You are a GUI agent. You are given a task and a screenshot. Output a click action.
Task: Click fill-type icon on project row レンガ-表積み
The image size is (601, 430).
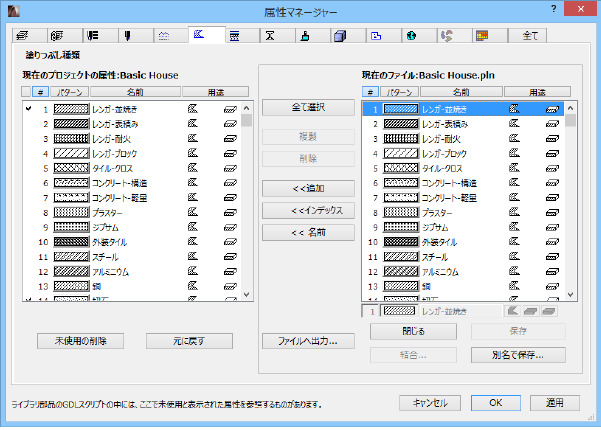click(193, 123)
